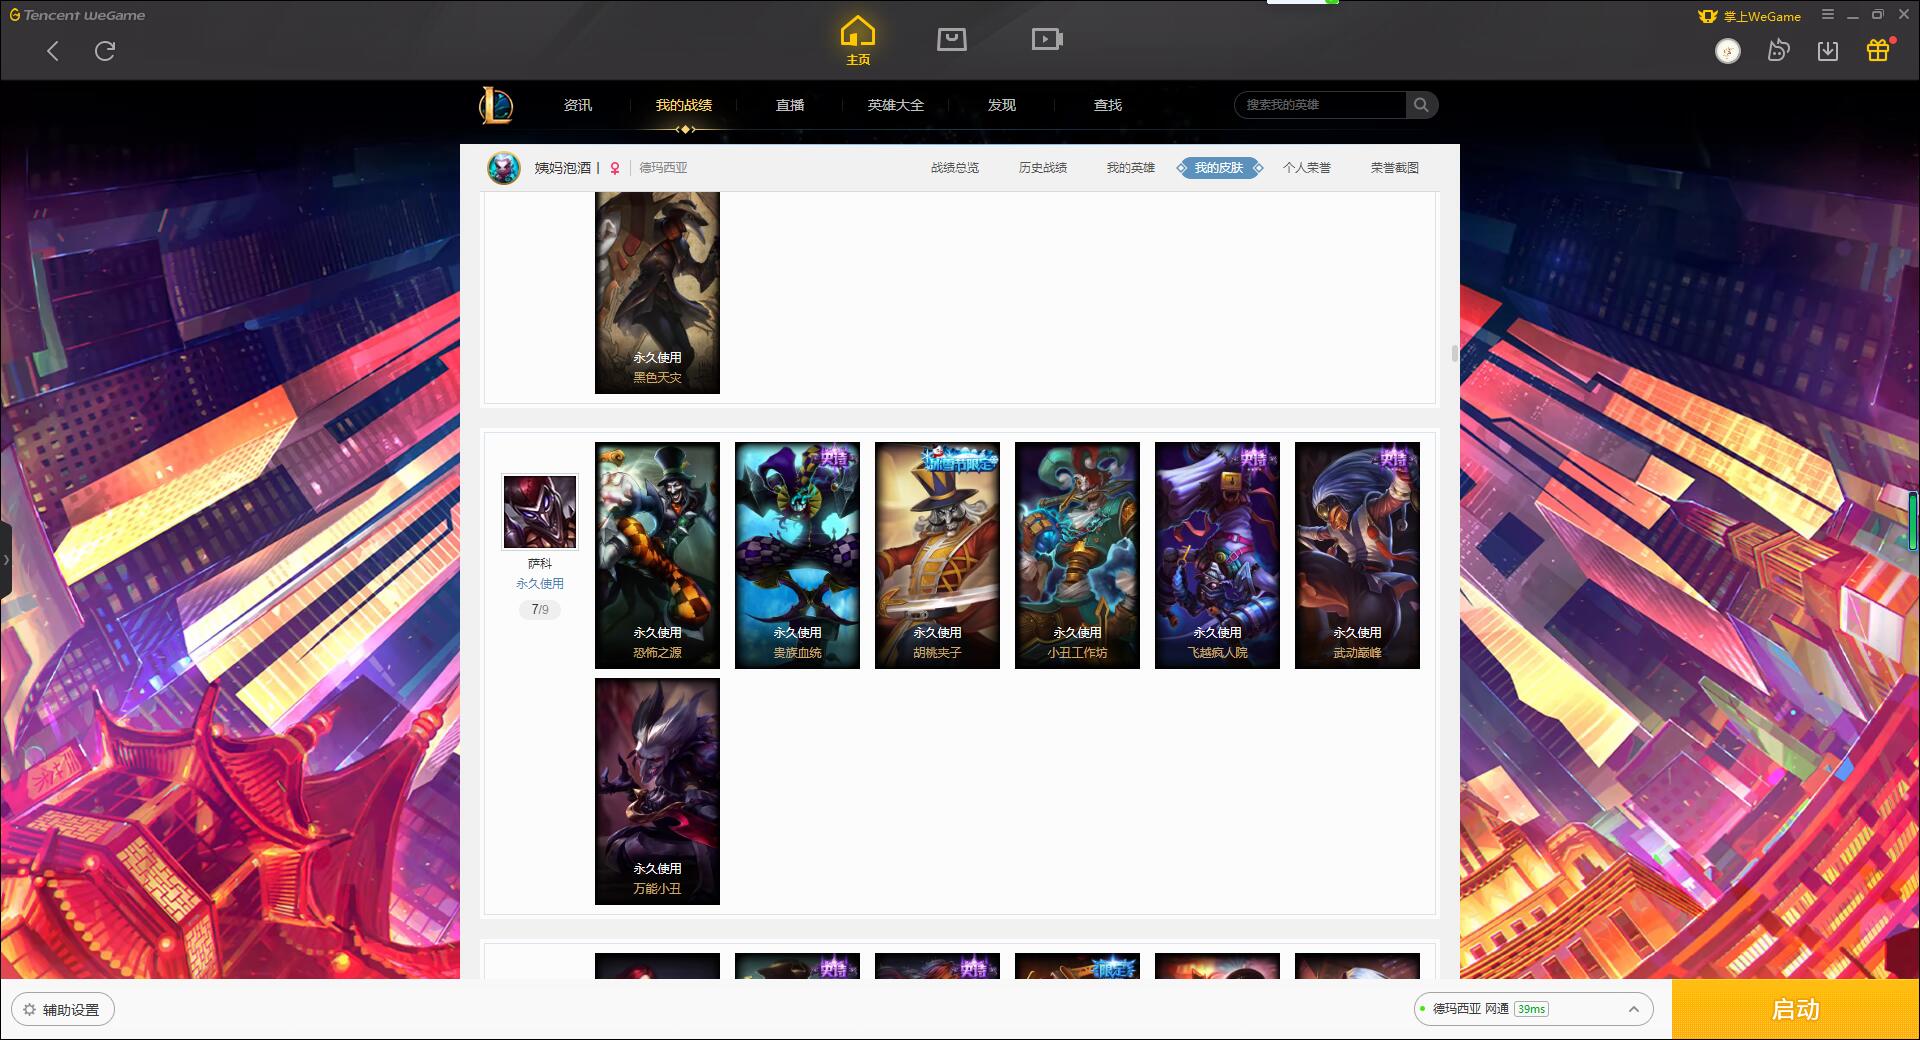Focus the 搜索我的英雄 search field
This screenshot has height=1040, width=1920.
tap(1320, 105)
